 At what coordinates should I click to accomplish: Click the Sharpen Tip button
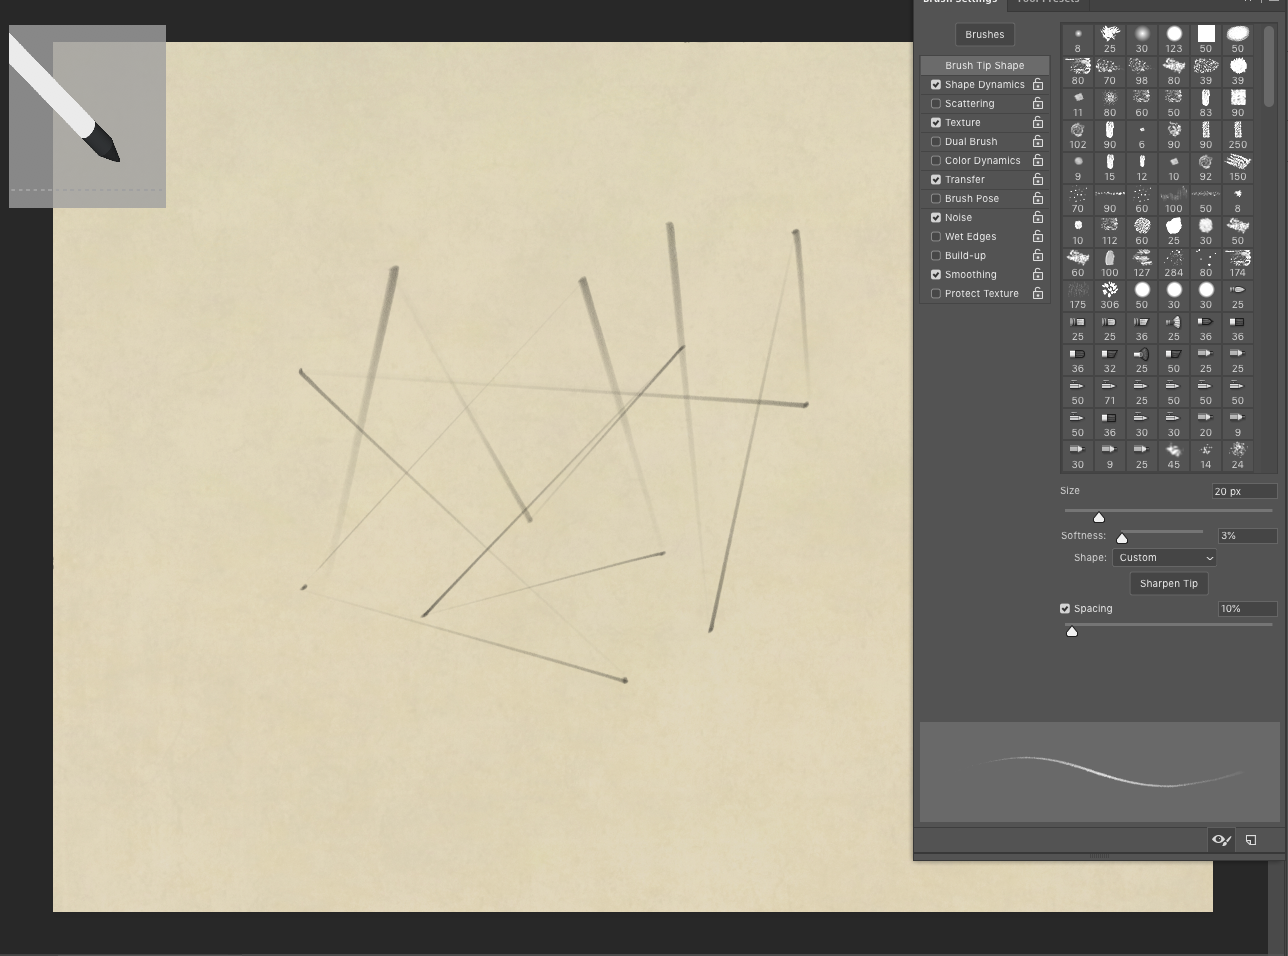click(x=1168, y=584)
